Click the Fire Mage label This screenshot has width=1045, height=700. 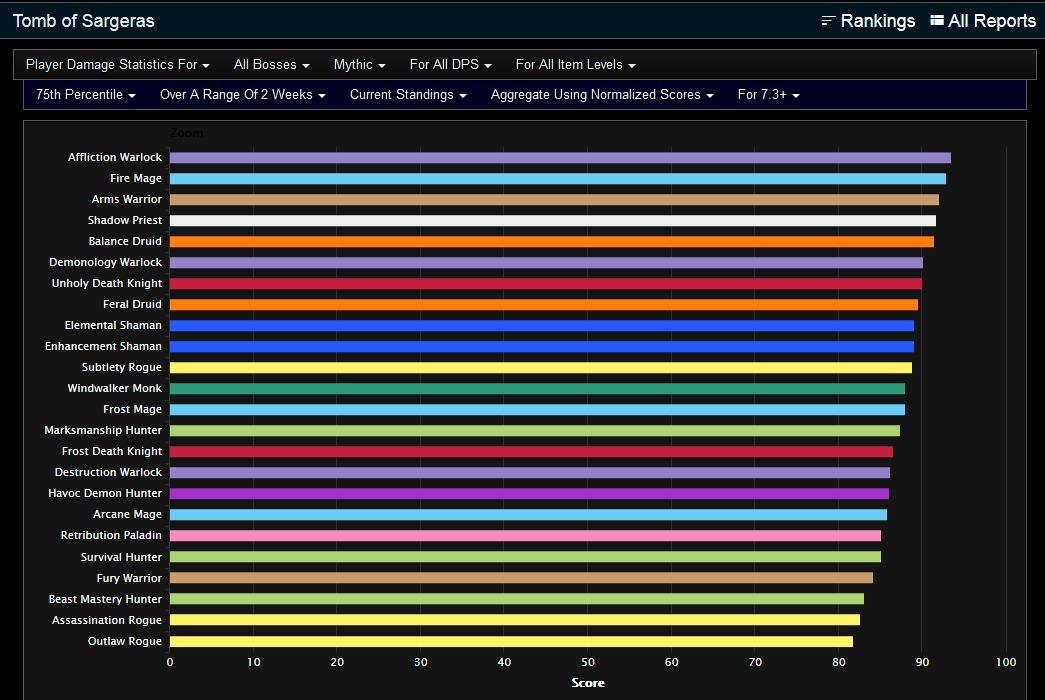[136, 179]
